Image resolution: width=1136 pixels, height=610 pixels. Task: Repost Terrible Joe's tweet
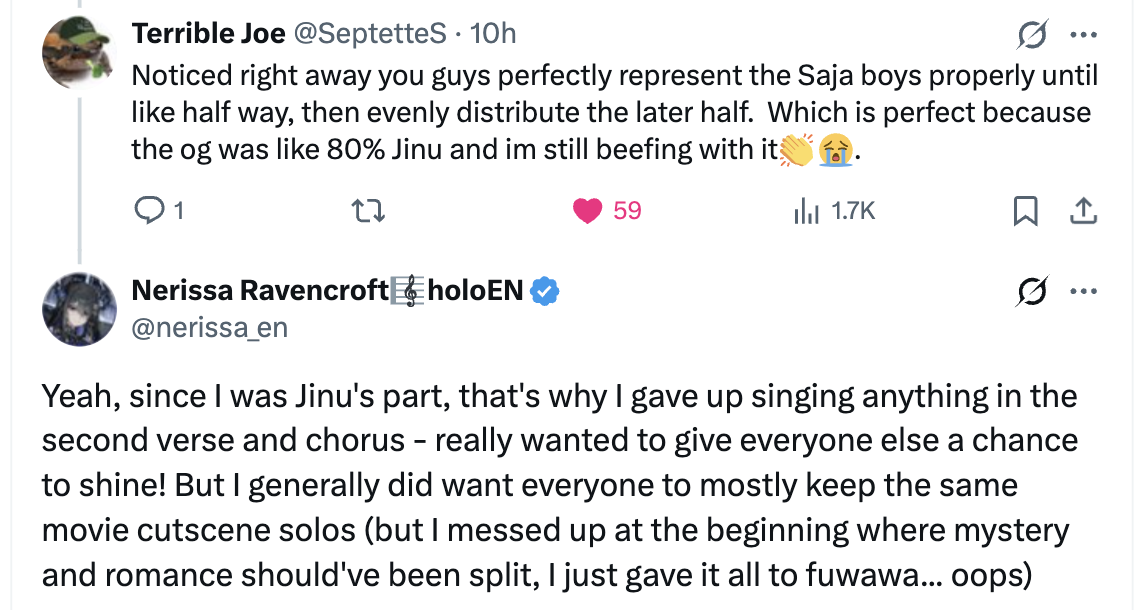(370, 211)
